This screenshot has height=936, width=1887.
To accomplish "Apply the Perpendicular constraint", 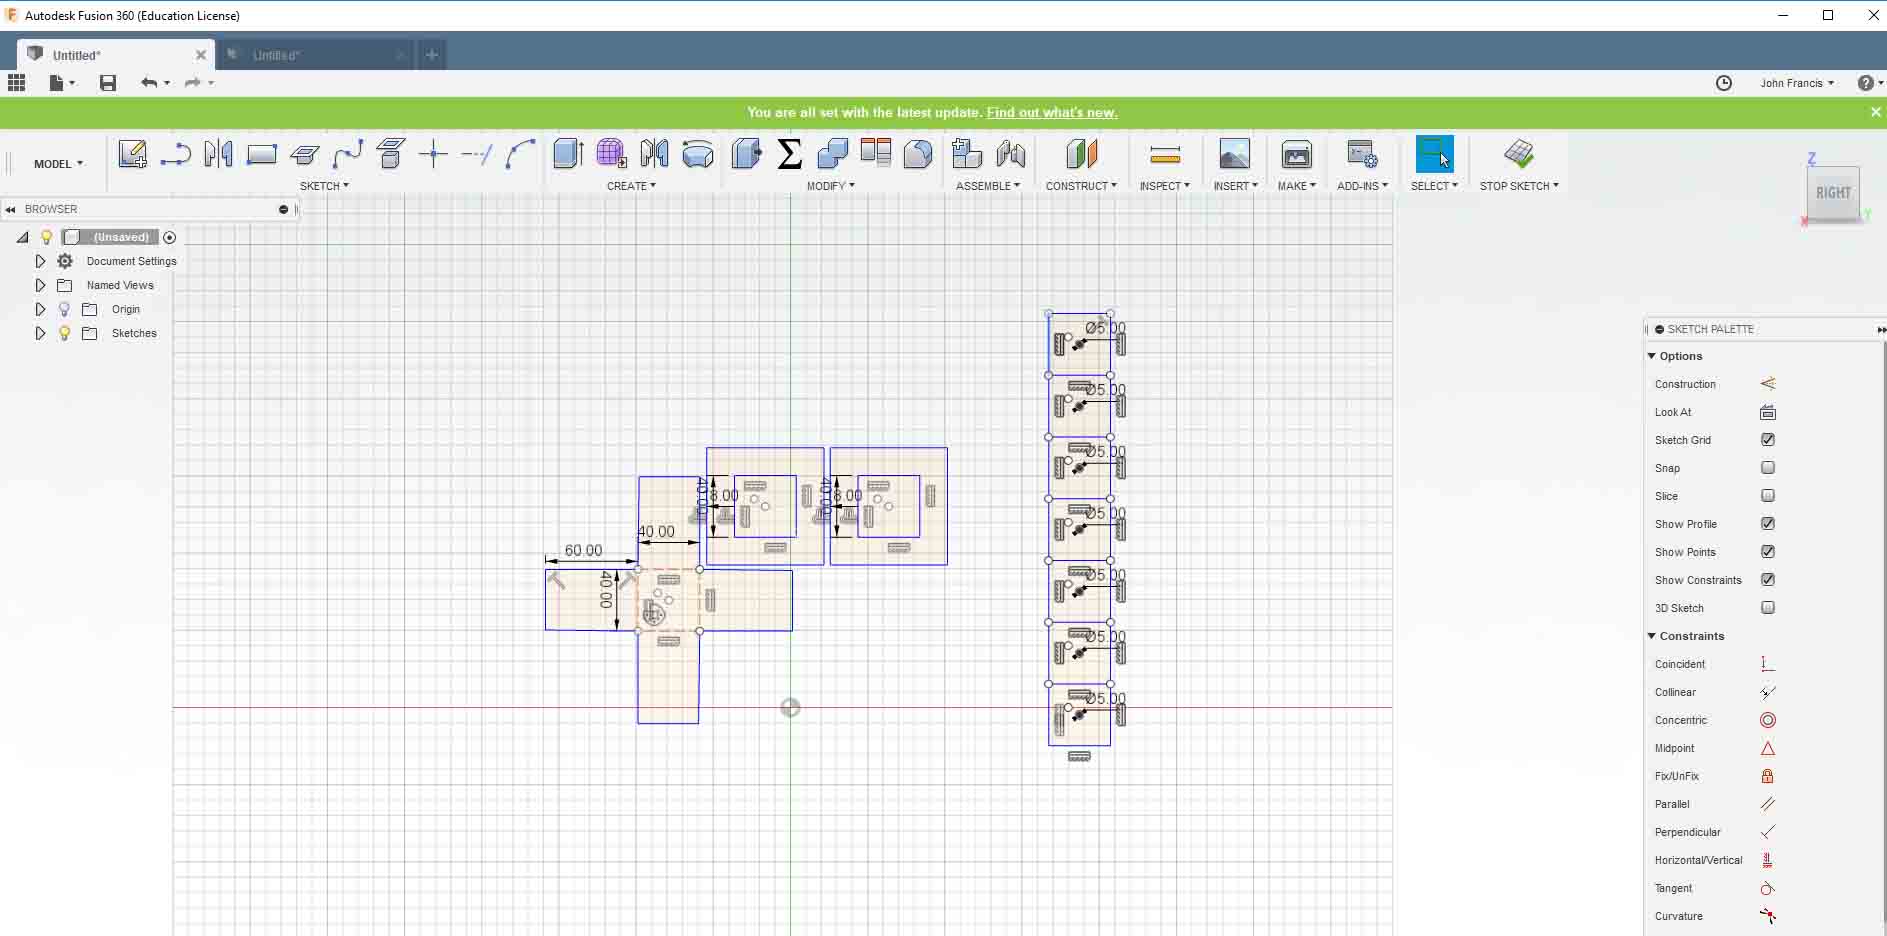I will pos(1767,832).
